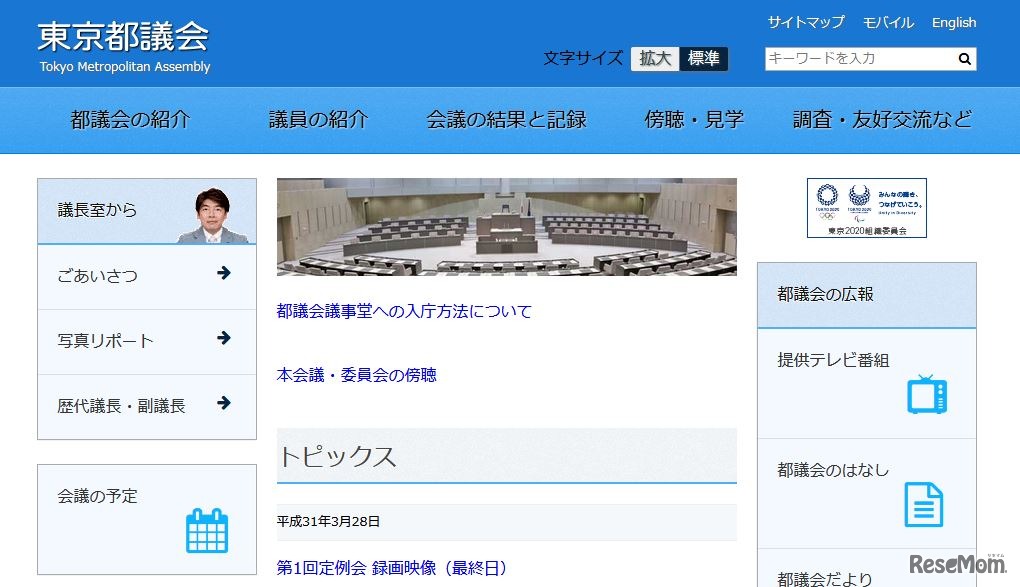Open the 議員の紹介 menu
Image resolution: width=1020 pixels, height=587 pixels.
coord(319,118)
